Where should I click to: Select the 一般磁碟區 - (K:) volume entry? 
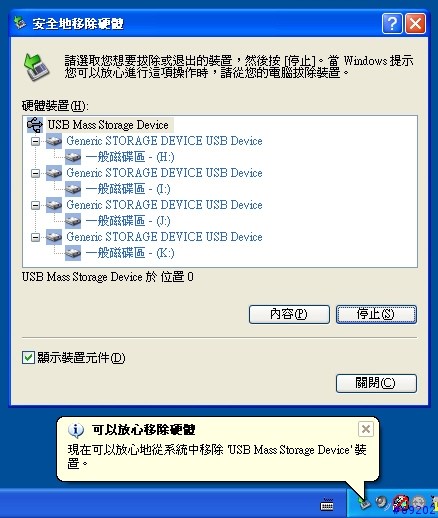[130, 253]
